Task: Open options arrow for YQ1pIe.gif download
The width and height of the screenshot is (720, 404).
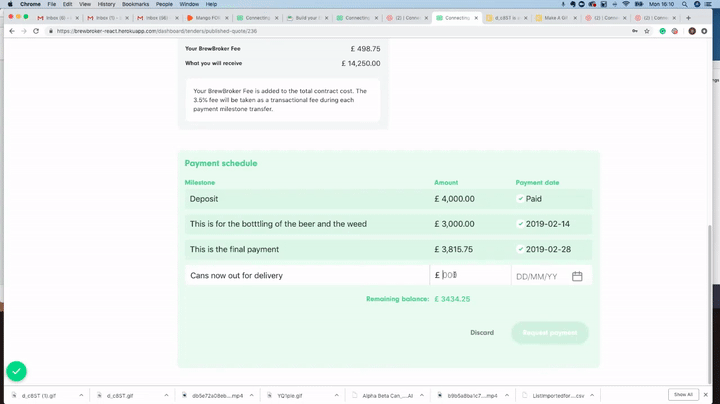Action: coord(339,395)
